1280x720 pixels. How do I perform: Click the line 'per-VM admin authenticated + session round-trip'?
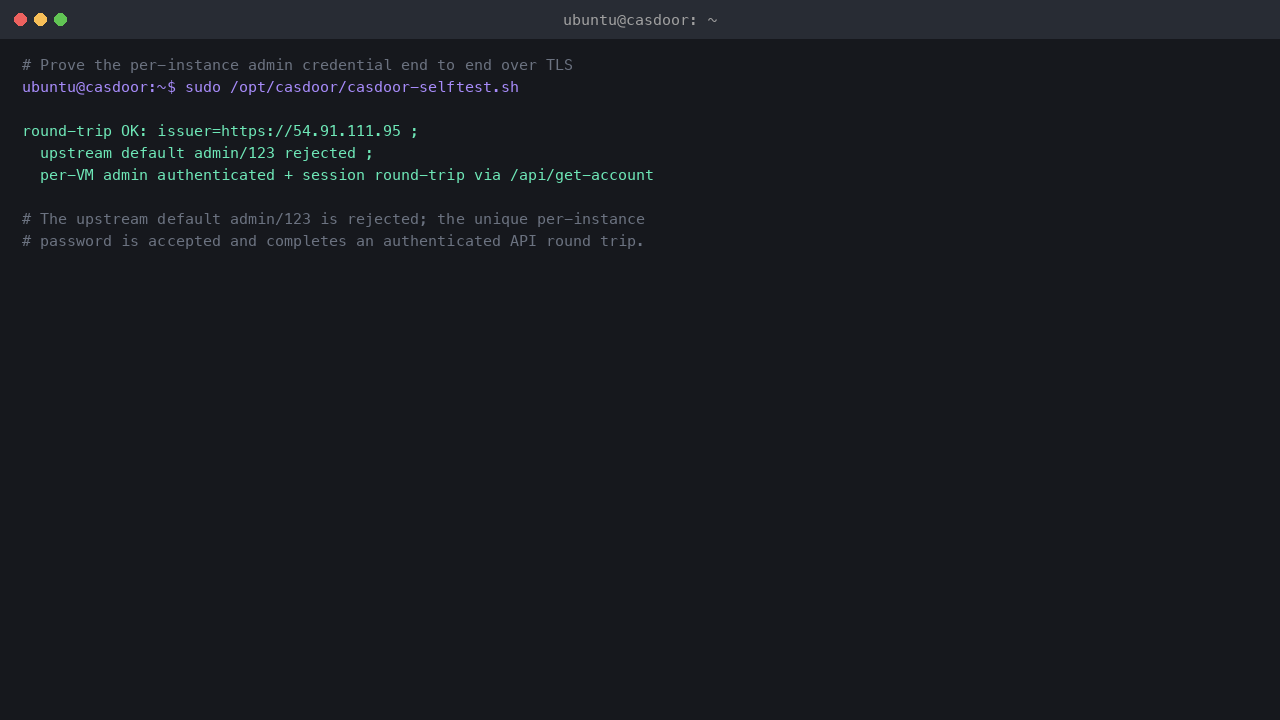pyautogui.click(x=252, y=175)
